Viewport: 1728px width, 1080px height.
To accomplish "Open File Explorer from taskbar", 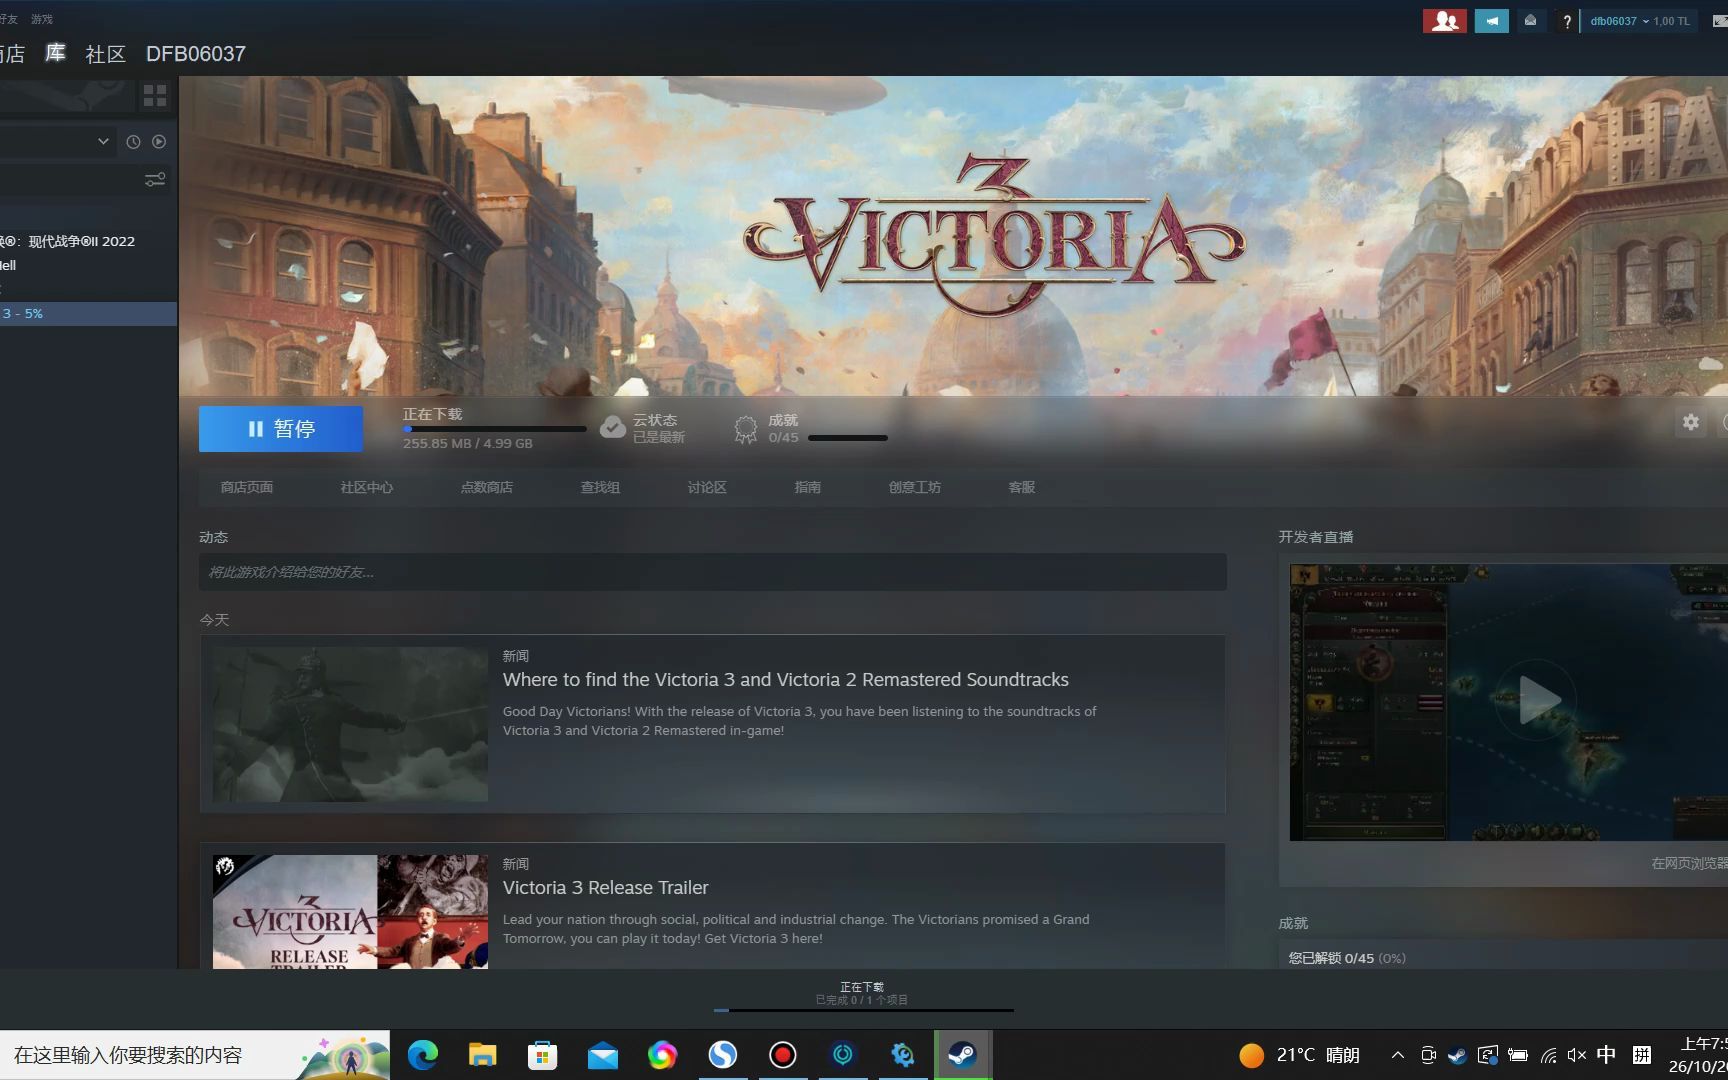I will pos(482,1055).
